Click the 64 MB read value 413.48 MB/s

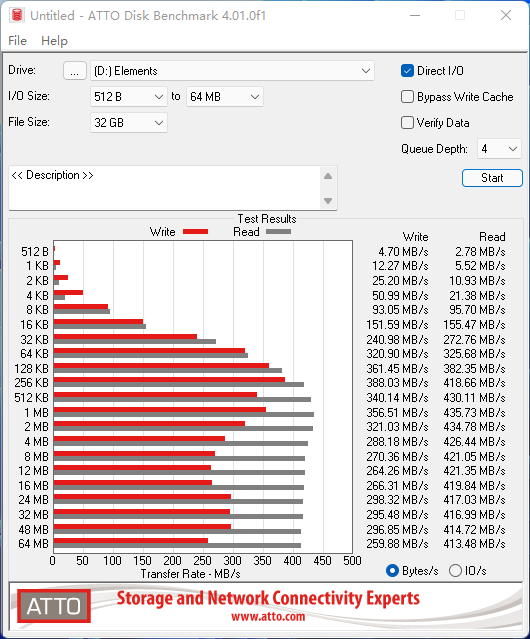click(475, 544)
